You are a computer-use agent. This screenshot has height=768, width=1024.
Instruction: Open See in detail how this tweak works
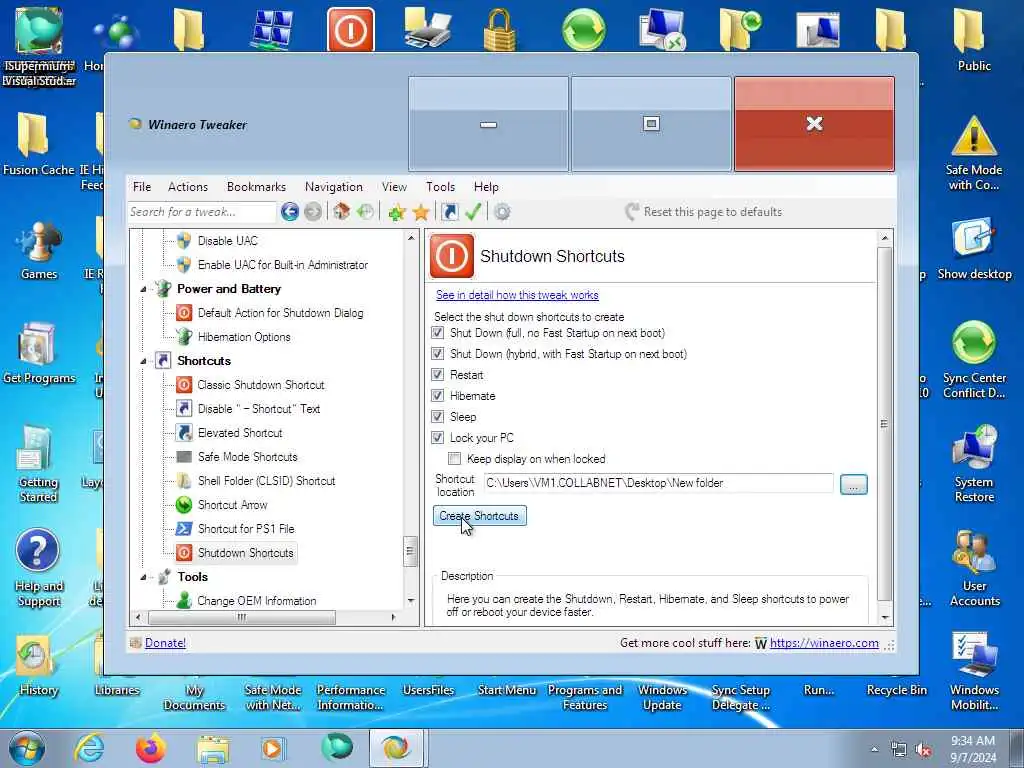tap(517, 295)
